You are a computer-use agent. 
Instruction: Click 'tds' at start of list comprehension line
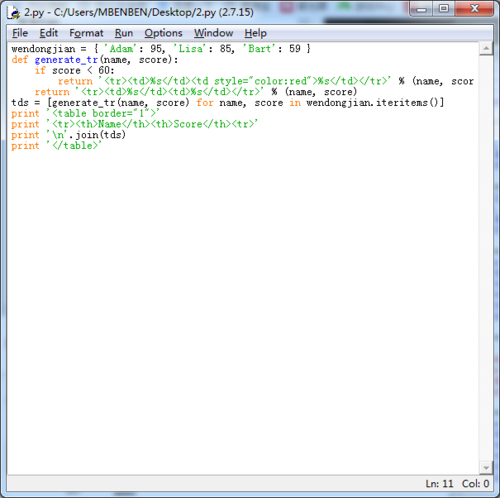tap(20, 103)
